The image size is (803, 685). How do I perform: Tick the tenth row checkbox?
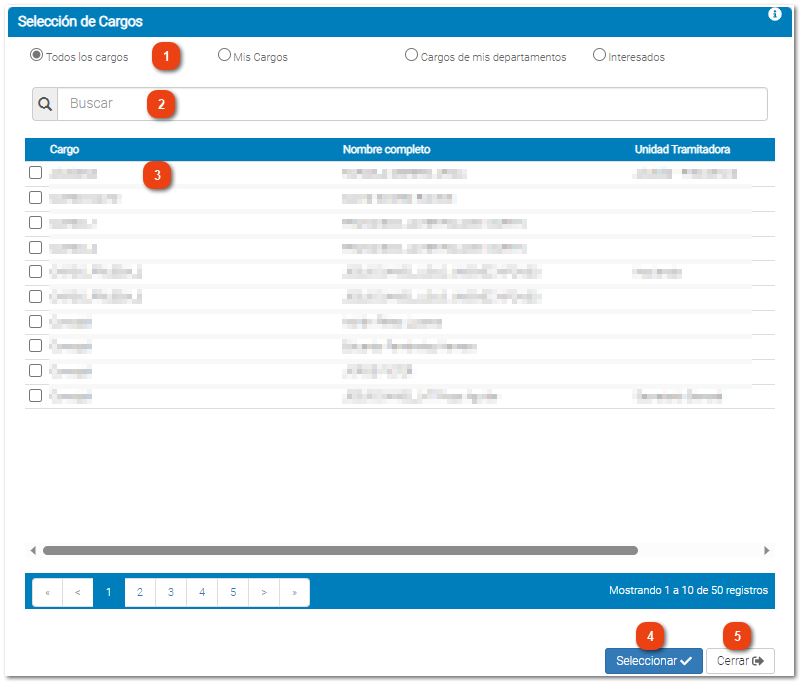35,396
